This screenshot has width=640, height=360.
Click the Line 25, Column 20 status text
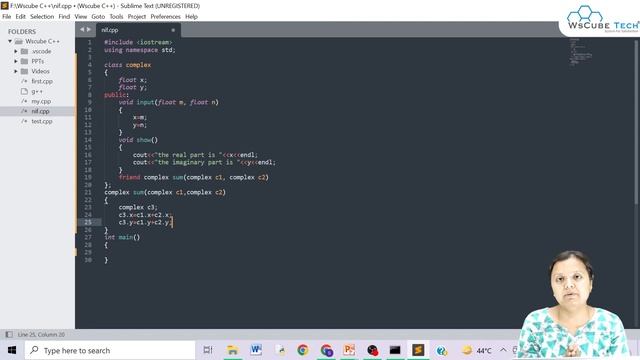click(x=41, y=335)
